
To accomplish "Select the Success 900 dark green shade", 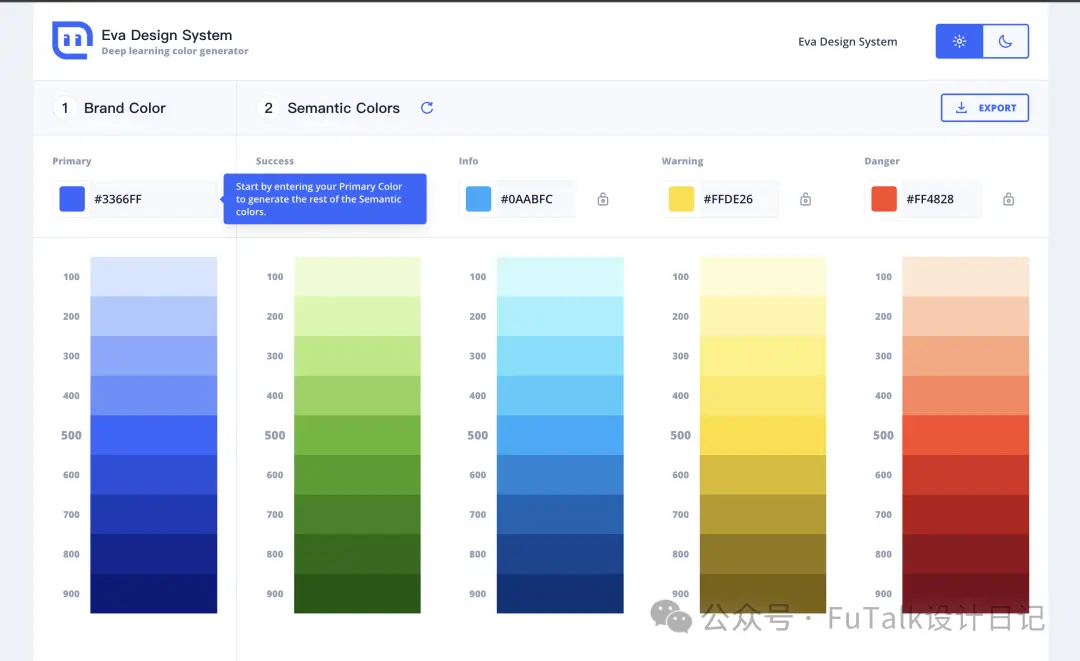I will pos(357,594).
